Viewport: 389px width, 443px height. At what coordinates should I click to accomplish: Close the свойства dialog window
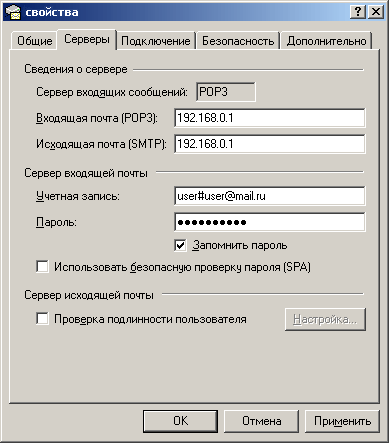tap(376, 12)
